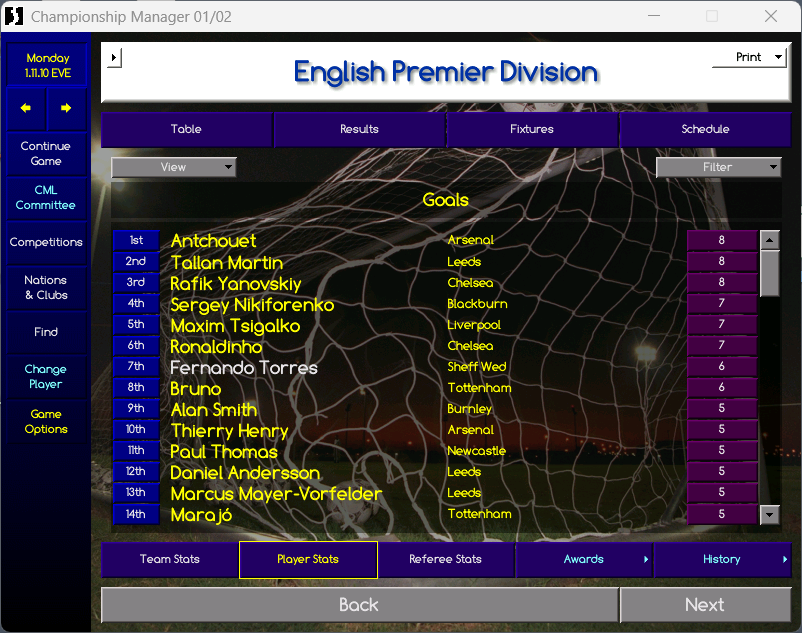This screenshot has width=802, height=633.
Task: Click the Championship Manager app icon in title bar
Action: (x=14, y=16)
